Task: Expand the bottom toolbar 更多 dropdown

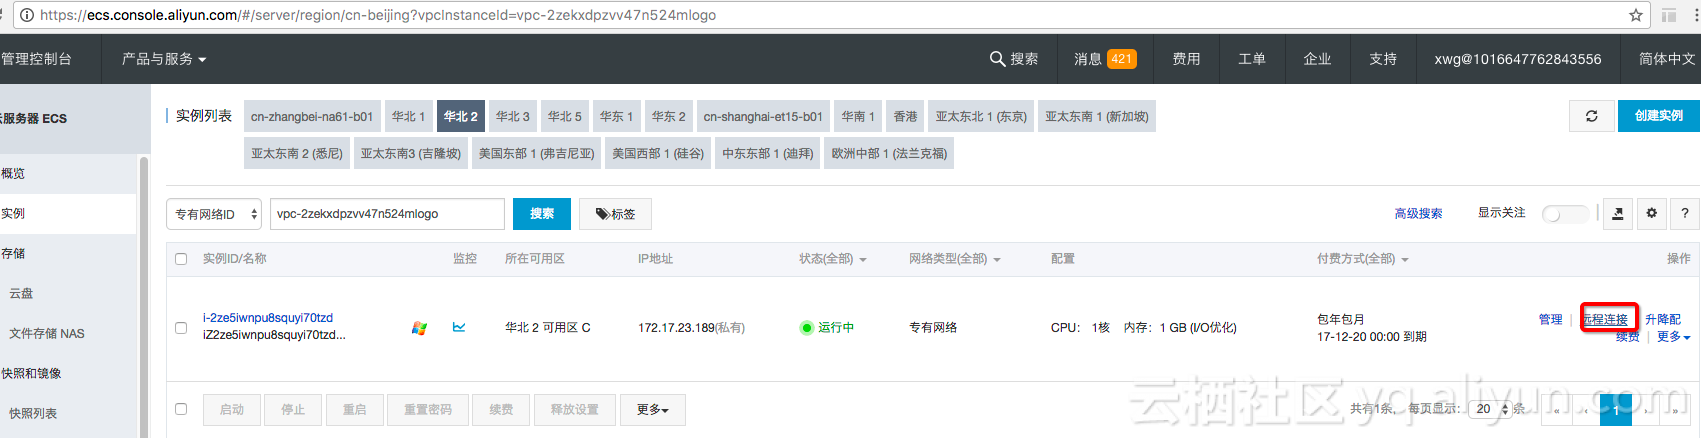Action: [x=653, y=410]
